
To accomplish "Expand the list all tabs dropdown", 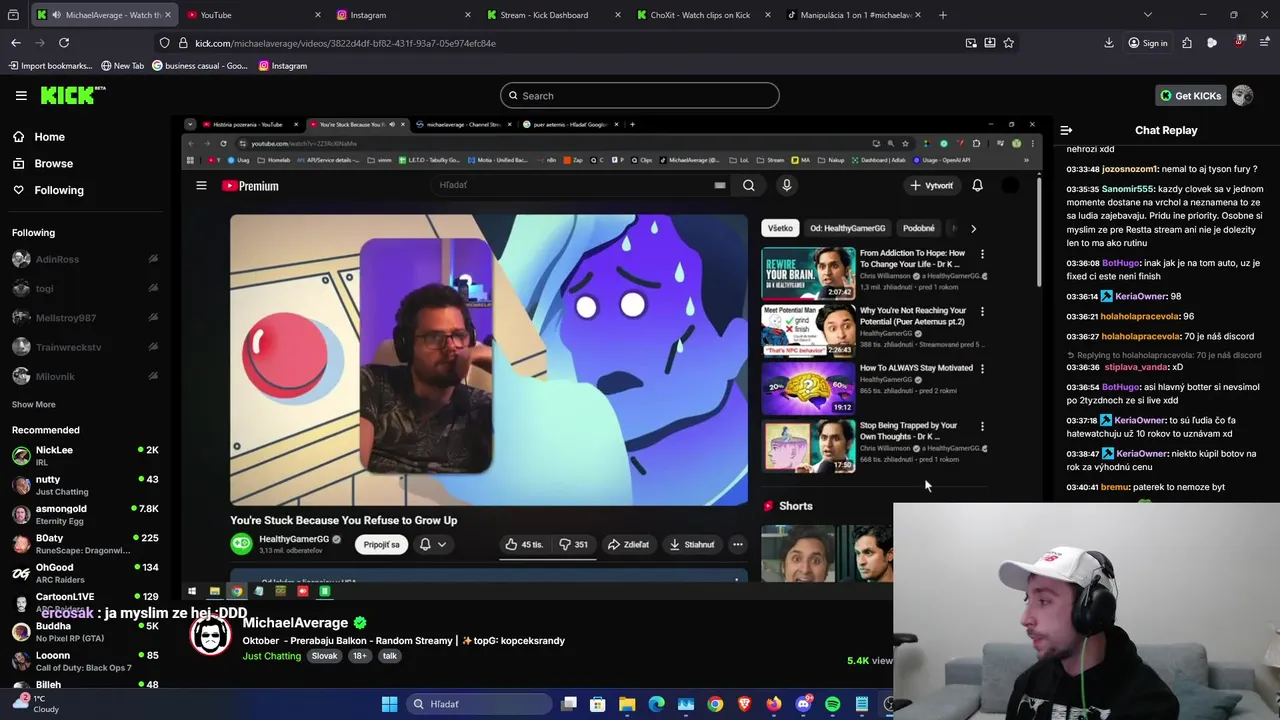I will 1147,15.
